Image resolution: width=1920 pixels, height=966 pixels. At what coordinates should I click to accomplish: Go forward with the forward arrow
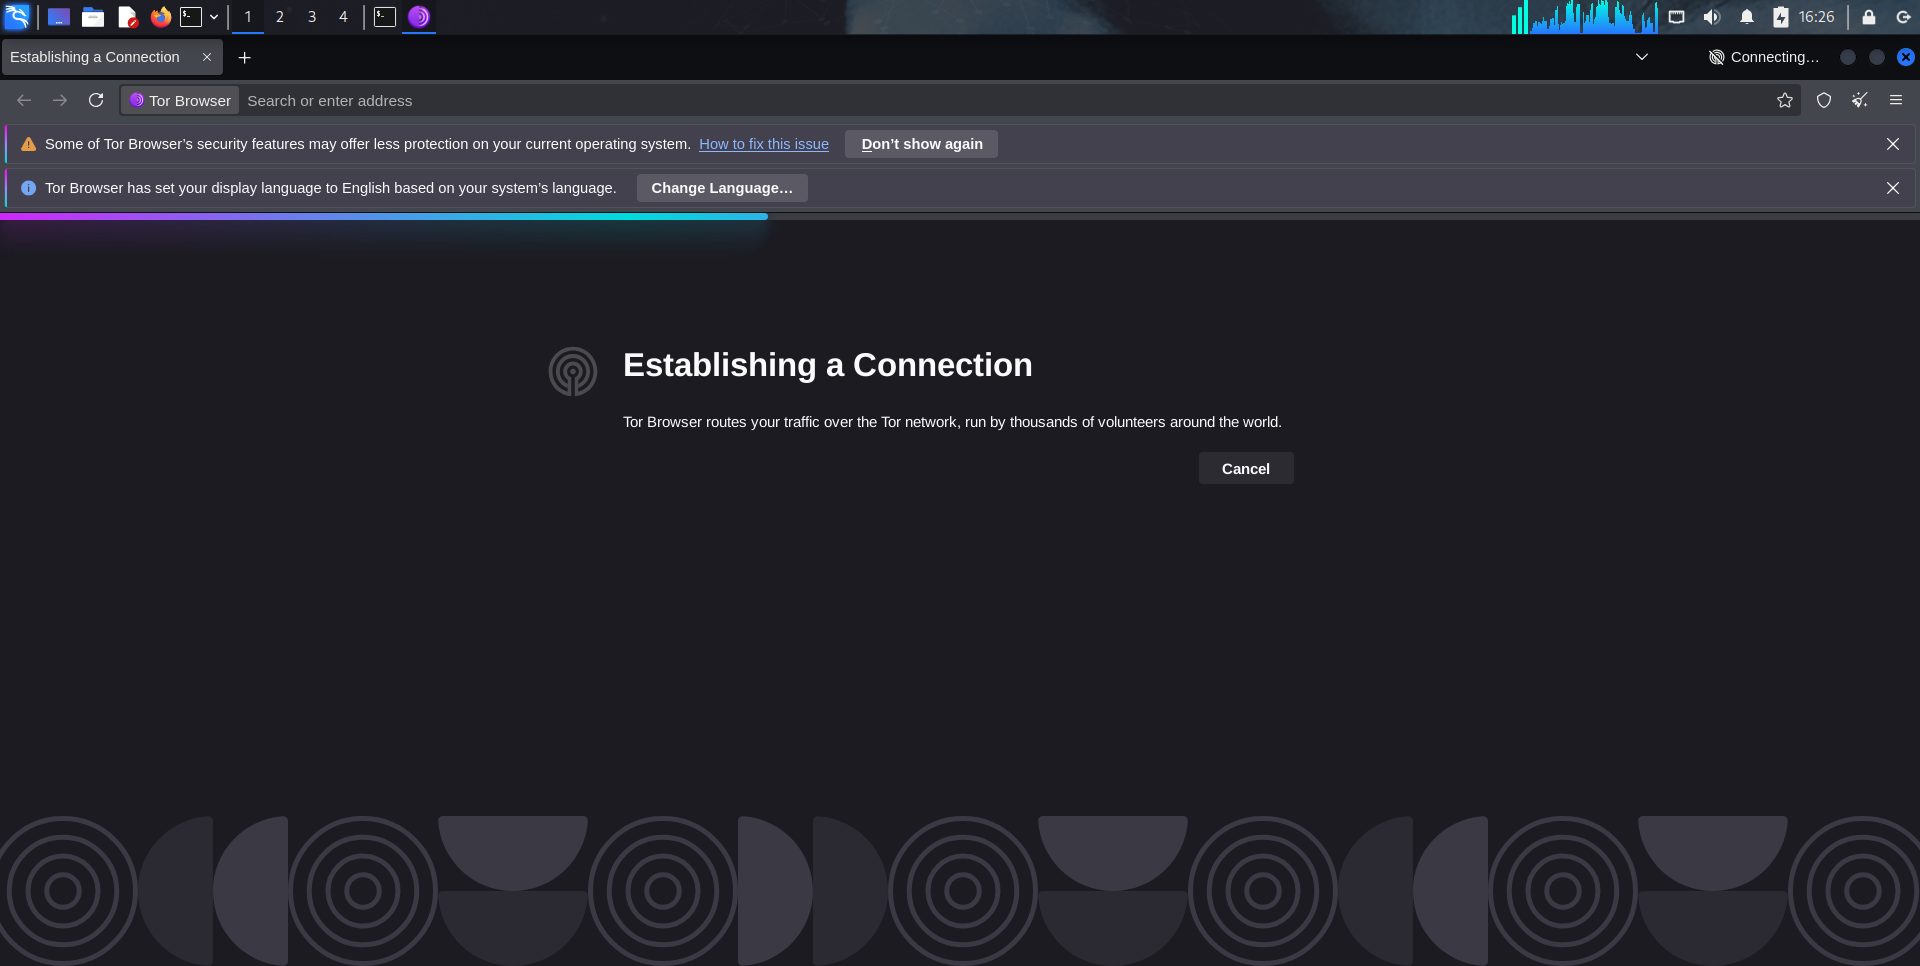point(60,100)
